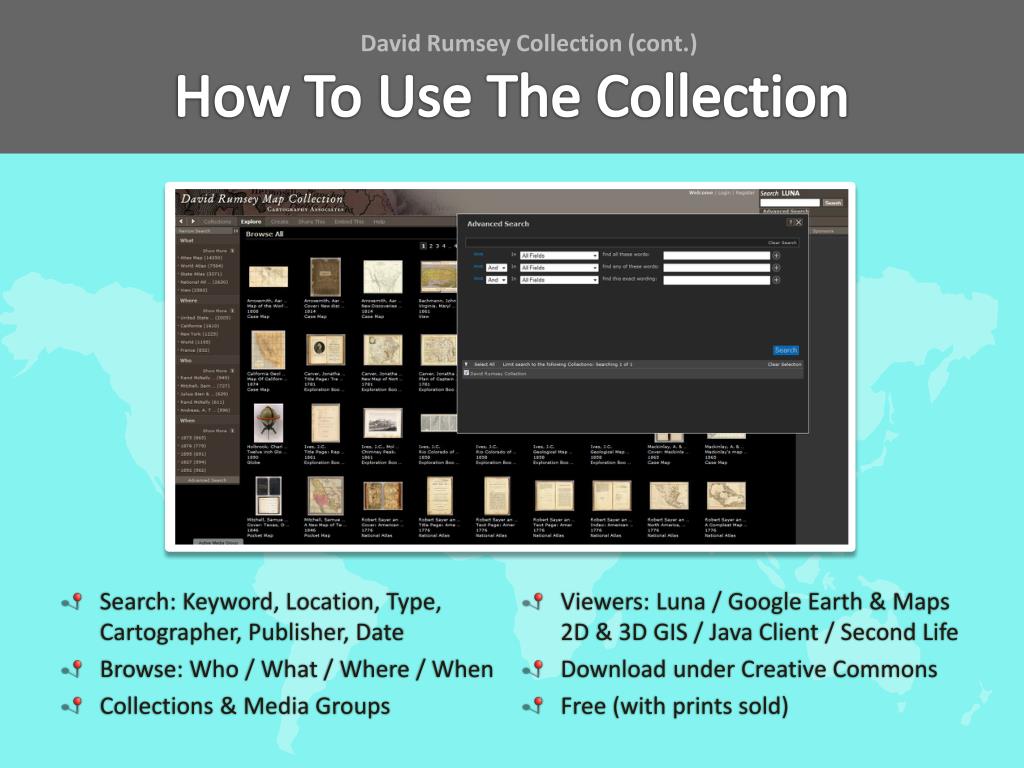
Task: Open the Mitchell Cover Texas pocket map thumbnail
Action: [x=268, y=496]
